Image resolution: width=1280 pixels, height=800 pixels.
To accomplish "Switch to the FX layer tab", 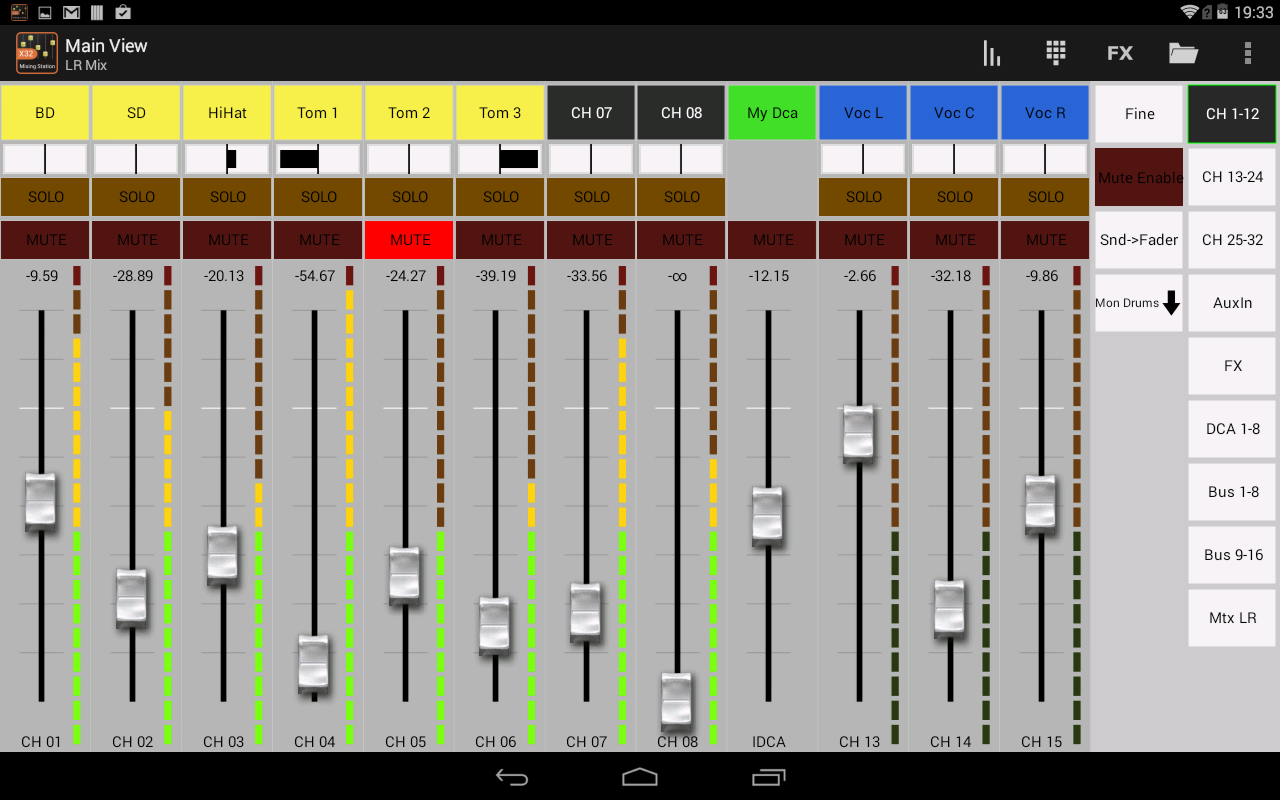I will coord(1232,366).
